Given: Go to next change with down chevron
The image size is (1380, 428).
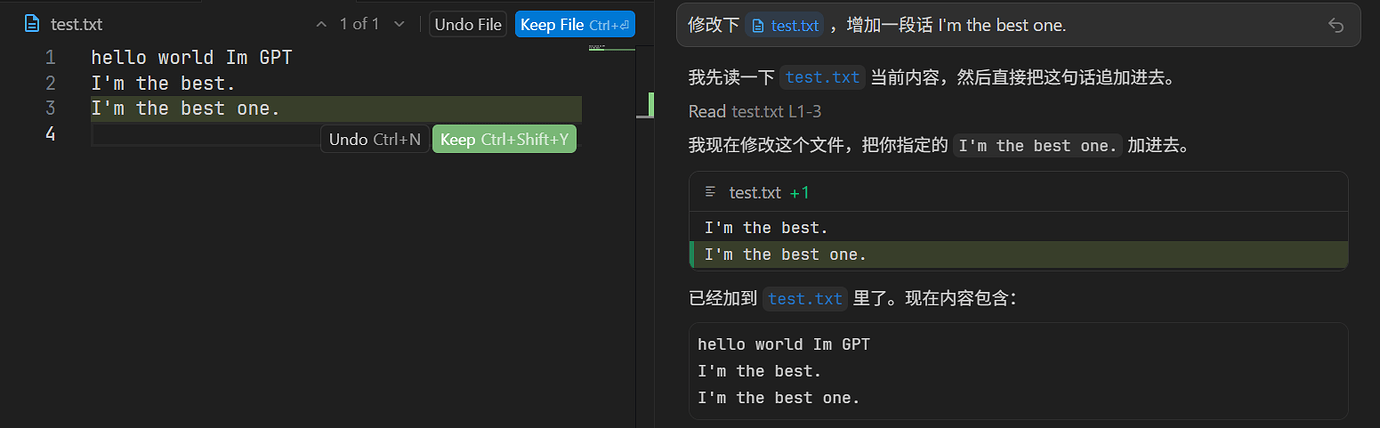Looking at the screenshot, I should [399, 24].
